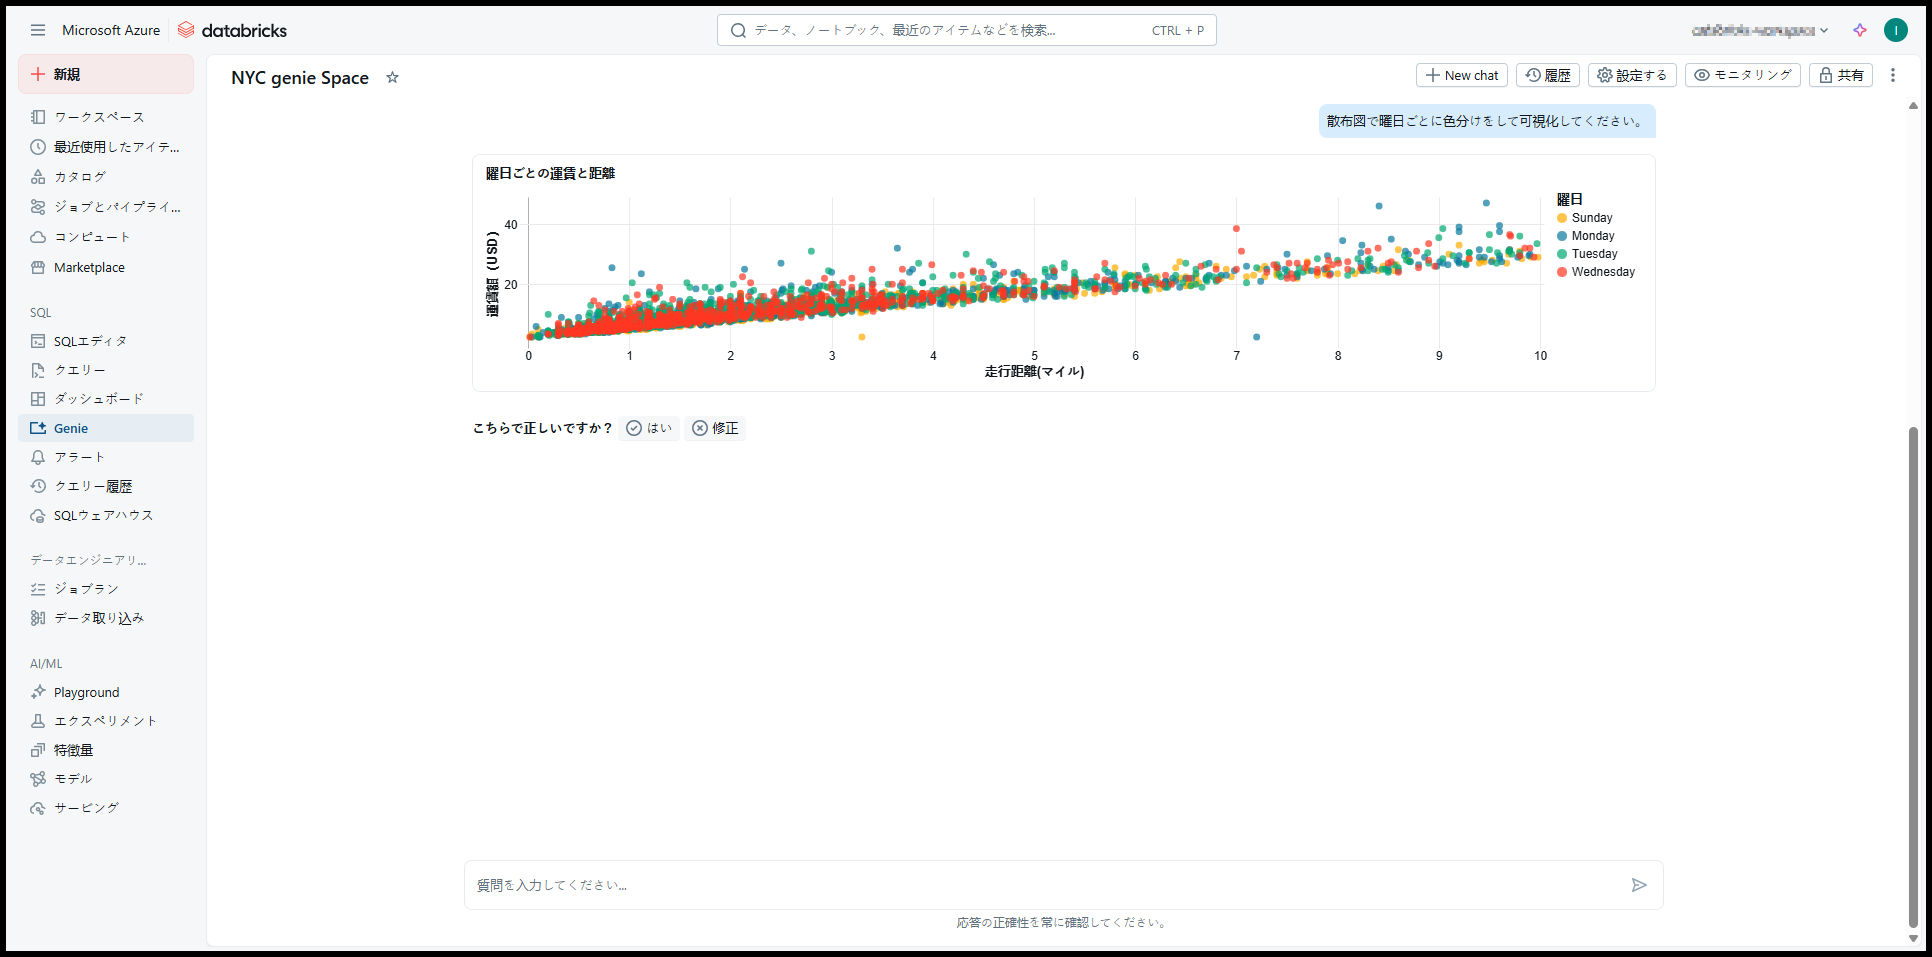Expand the workspace selector dropdown
The height and width of the screenshot is (957, 1932).
tap(1760, 30)
